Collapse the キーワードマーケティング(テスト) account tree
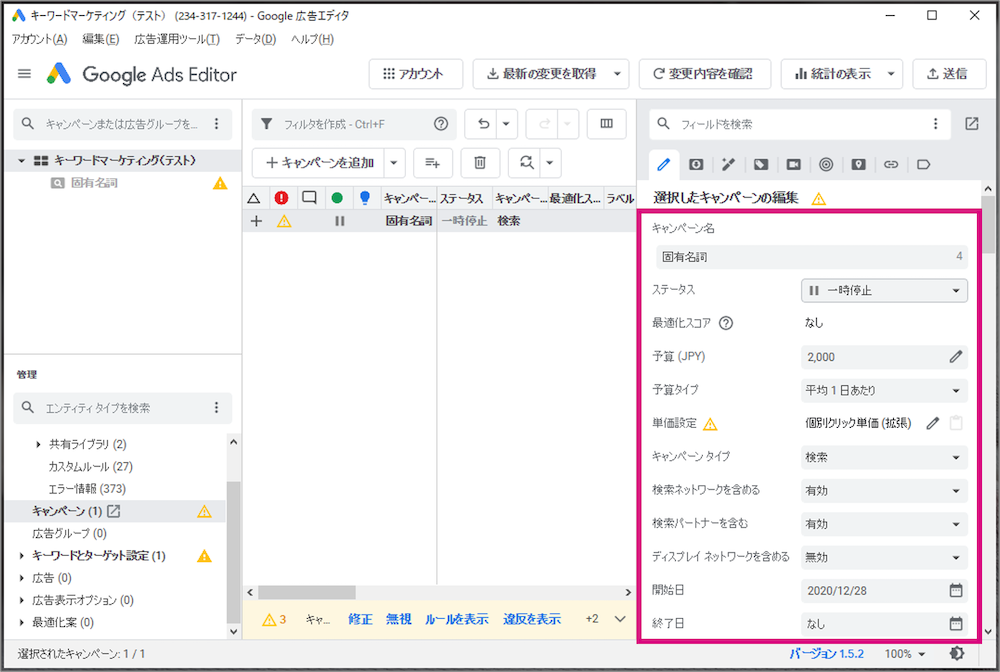Viewport: 1000px width, 672px height. point(22,161)
